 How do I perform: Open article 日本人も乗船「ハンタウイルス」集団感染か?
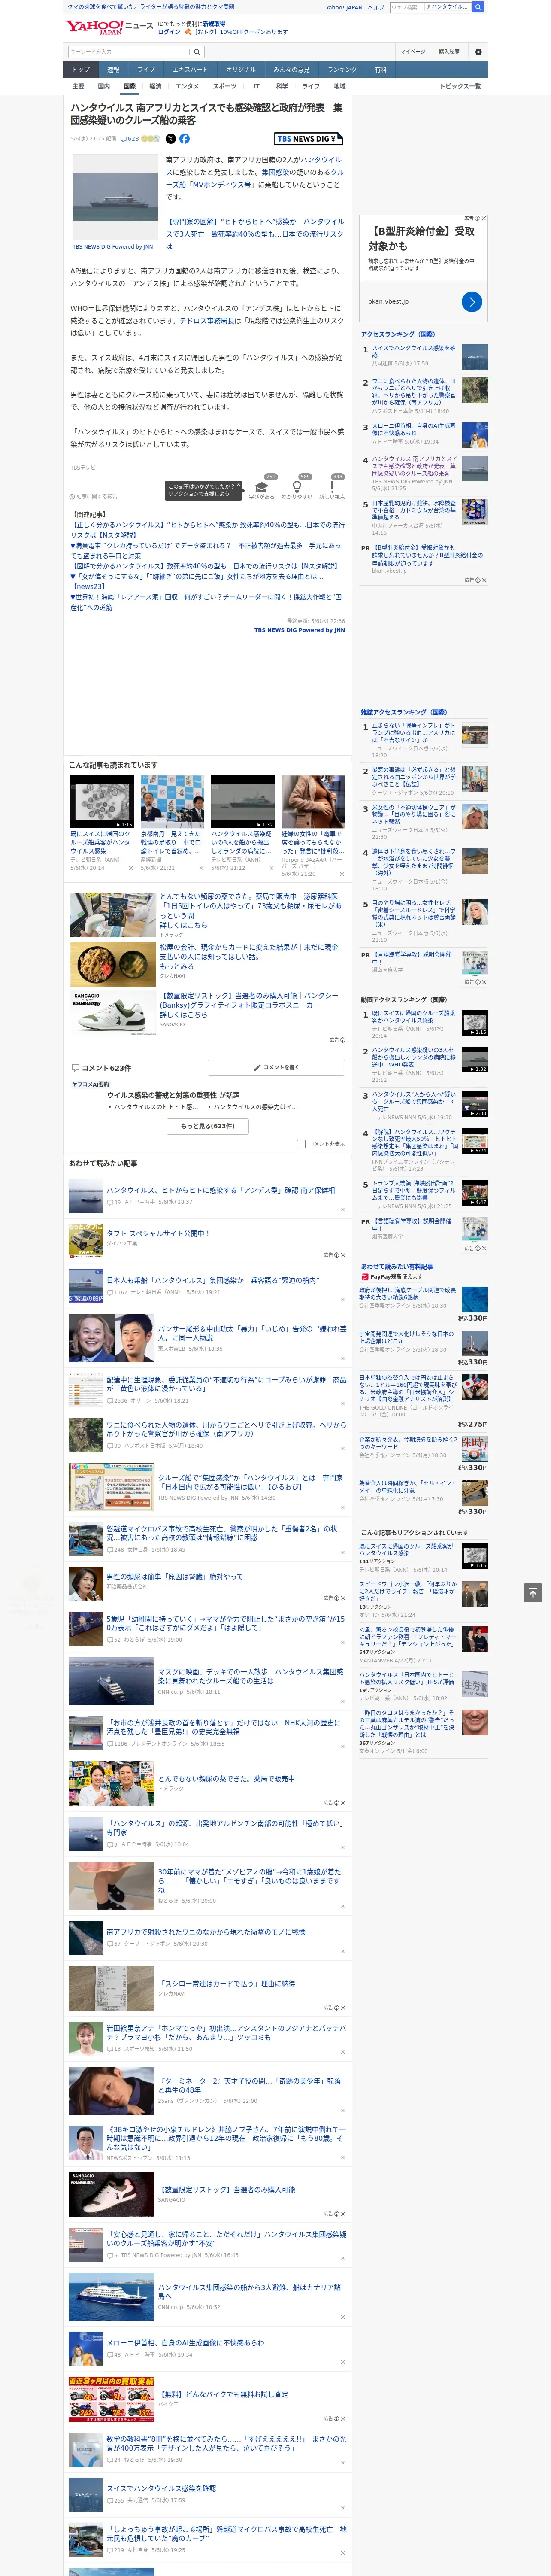click(x=213, y=1280)
